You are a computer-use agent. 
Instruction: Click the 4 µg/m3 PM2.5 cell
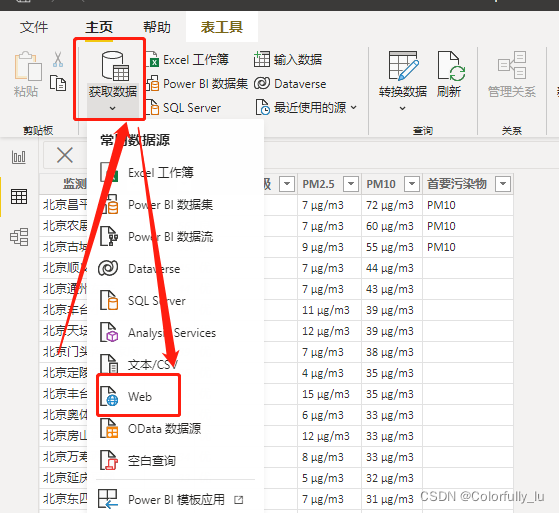329,373
